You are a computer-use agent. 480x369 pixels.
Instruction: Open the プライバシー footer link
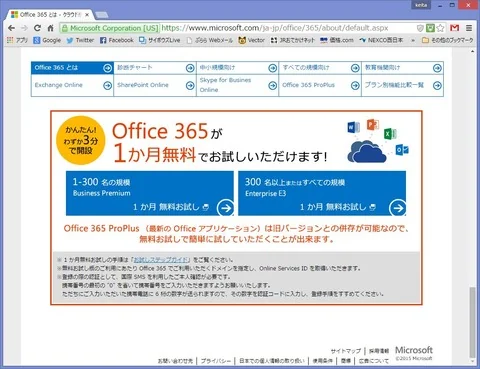tap(216, 361)
